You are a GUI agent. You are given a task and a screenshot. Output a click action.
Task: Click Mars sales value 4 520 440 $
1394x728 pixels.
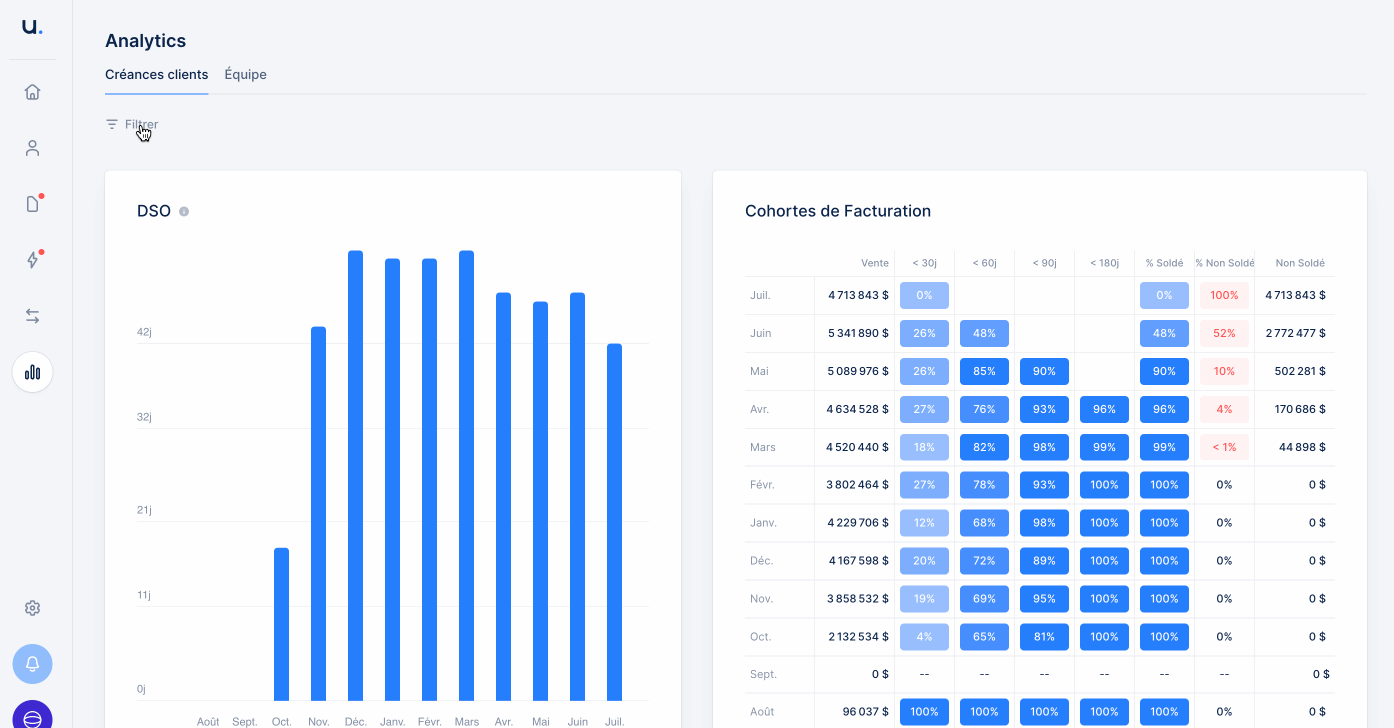[858, 447]
